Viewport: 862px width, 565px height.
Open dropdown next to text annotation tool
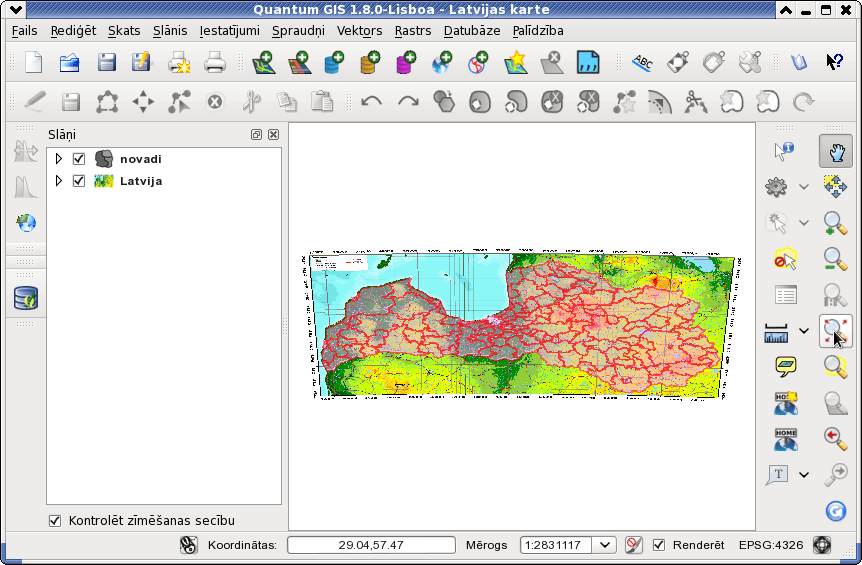point(804,475)
